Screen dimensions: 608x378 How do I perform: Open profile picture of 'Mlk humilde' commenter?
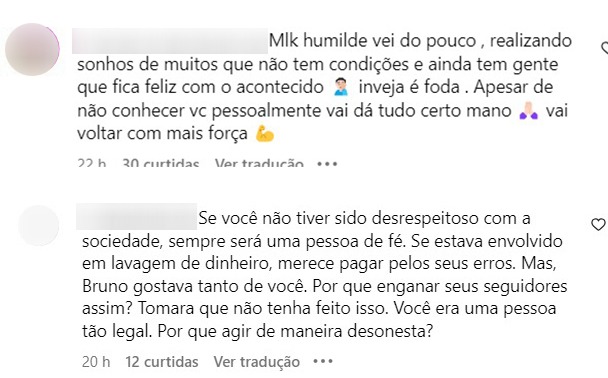pos(32,49)
